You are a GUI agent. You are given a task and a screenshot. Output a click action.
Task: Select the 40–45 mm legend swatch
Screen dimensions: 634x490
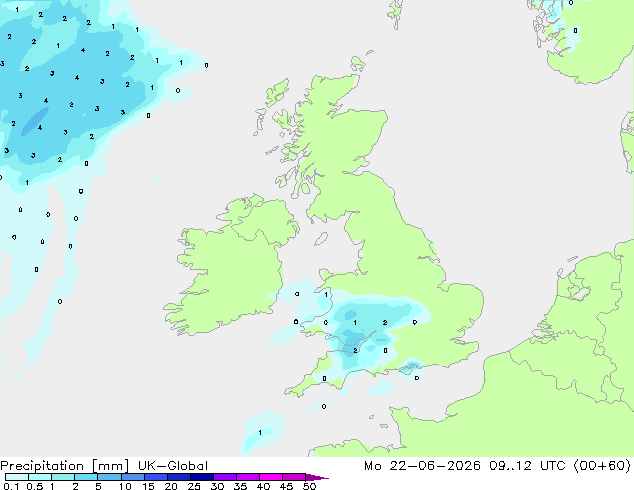[270, 477]
